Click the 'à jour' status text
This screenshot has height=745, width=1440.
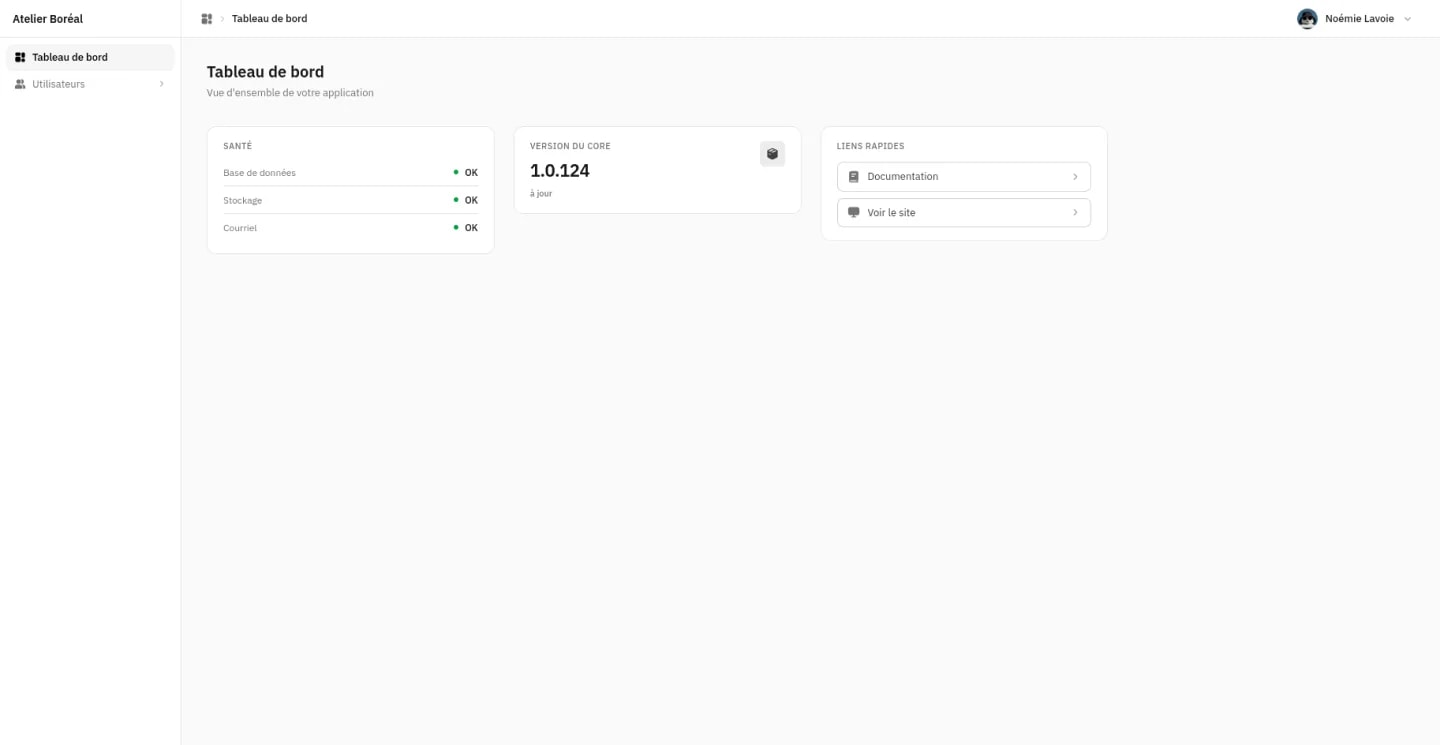[x=541, y=194]
